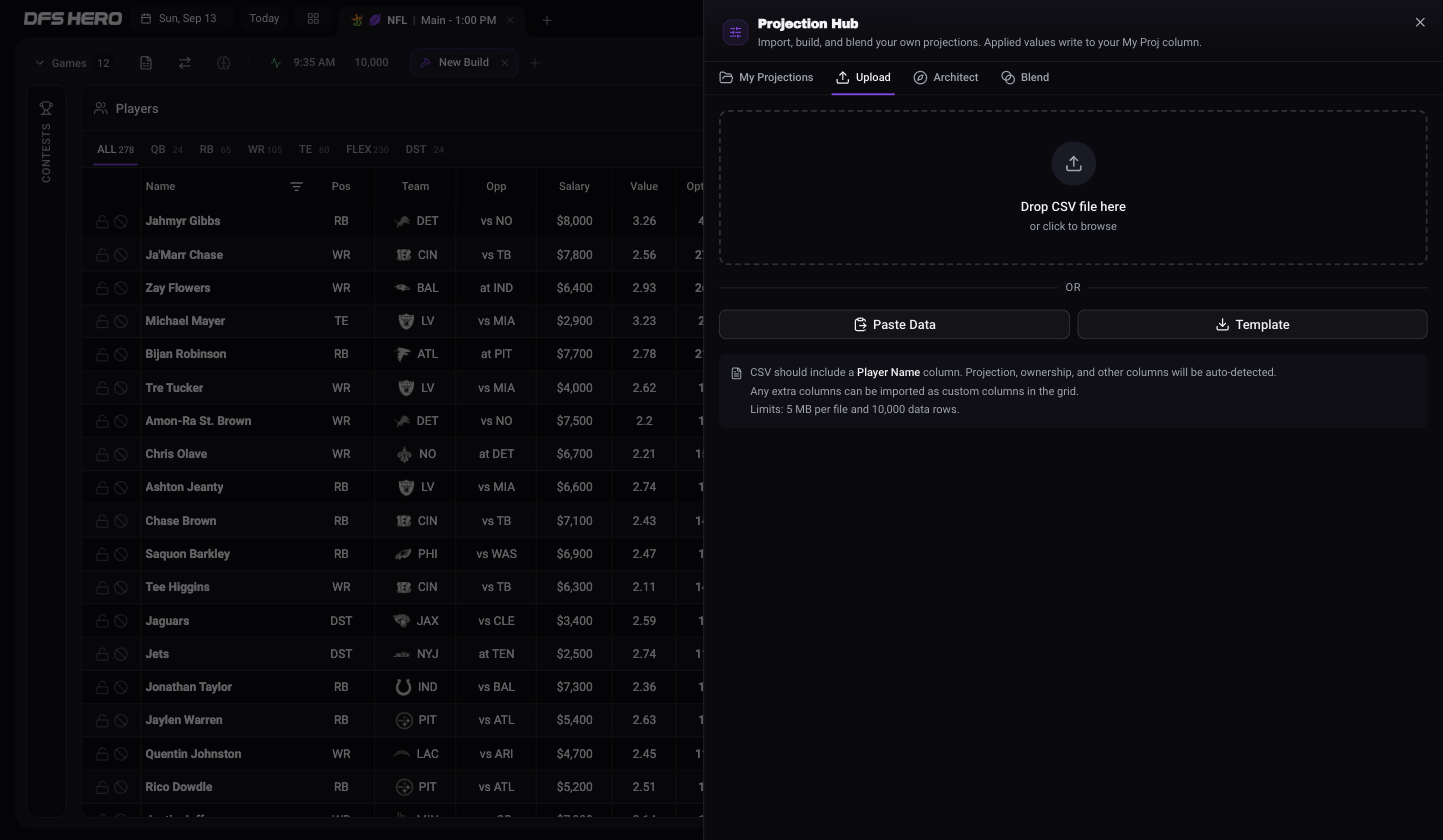The image size is (1443, 840).
Task: Open the grid layout icon beside Today
Action: click(x=313, y=19)
